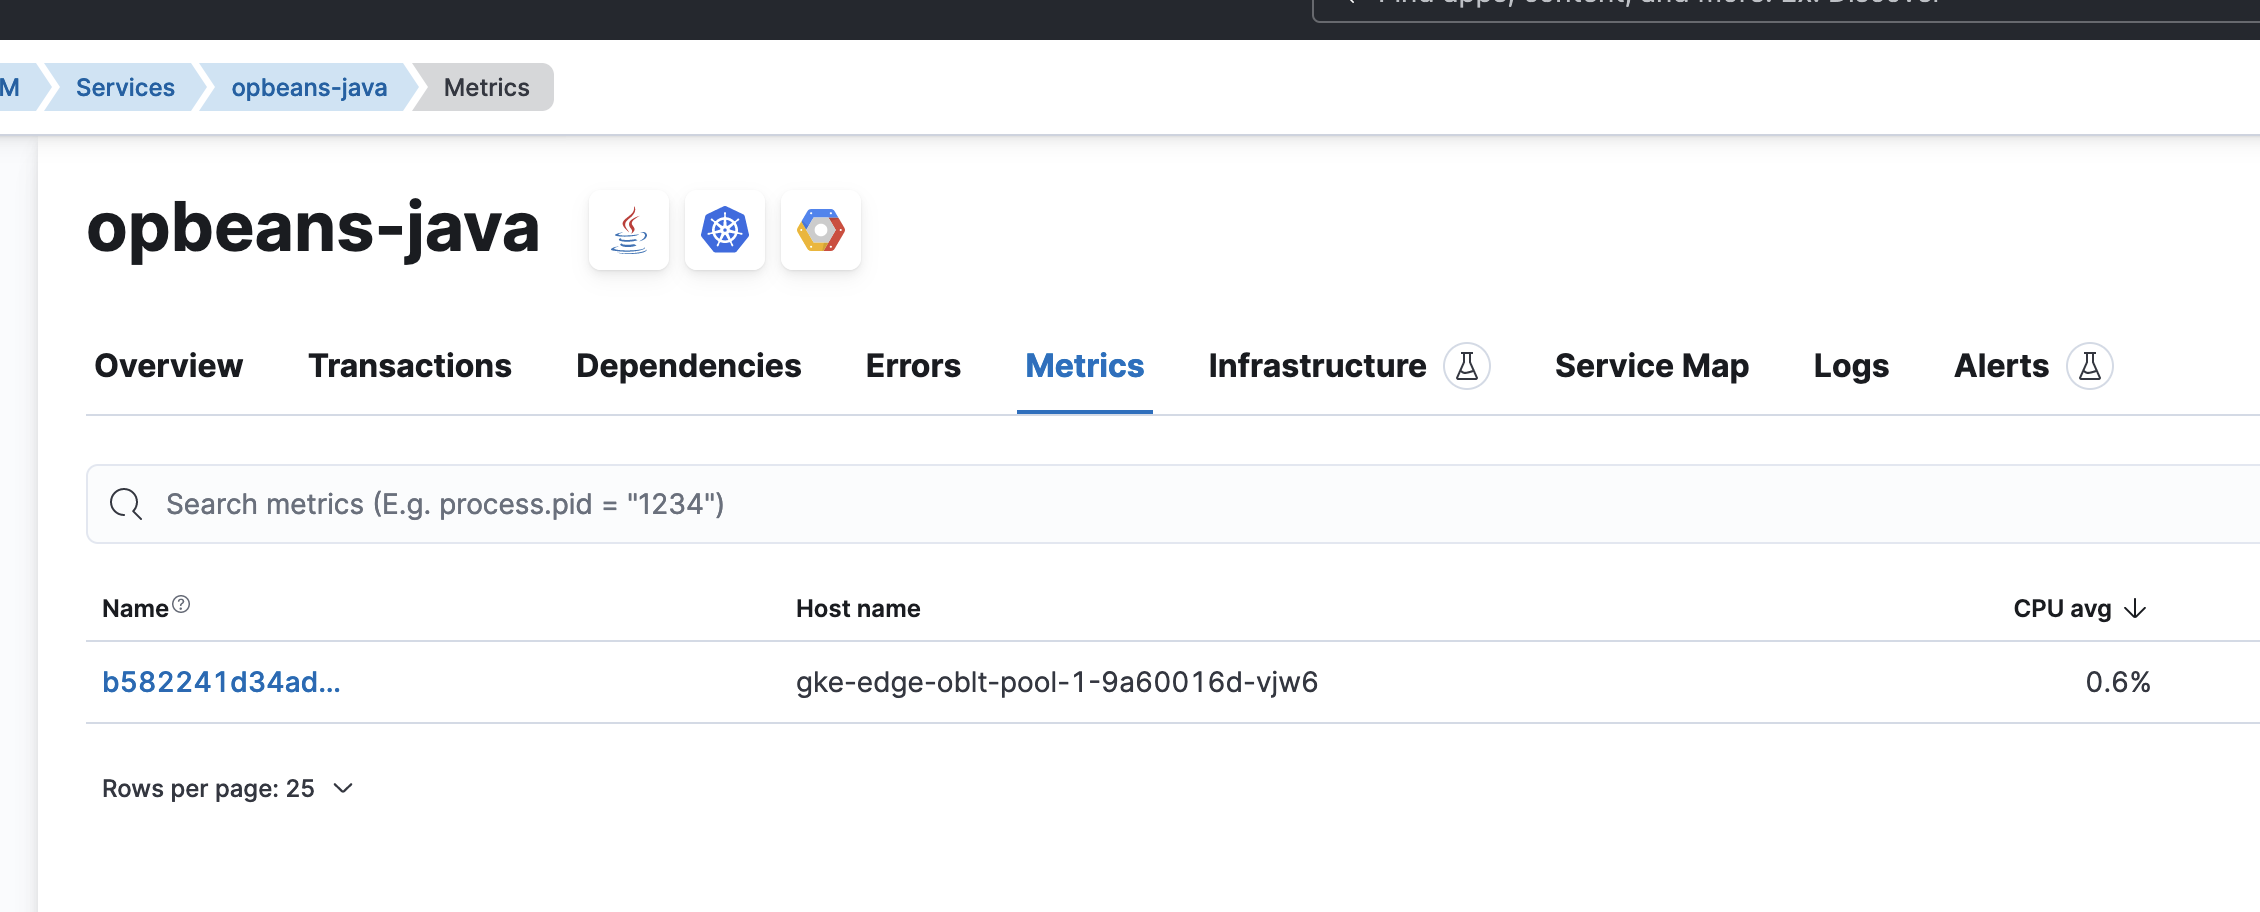Click host name gke-edge-oblt-pool-1-9a60016d-vjw6
The width and height of the screenshot is (2260, 912).
click(1057, 682)
